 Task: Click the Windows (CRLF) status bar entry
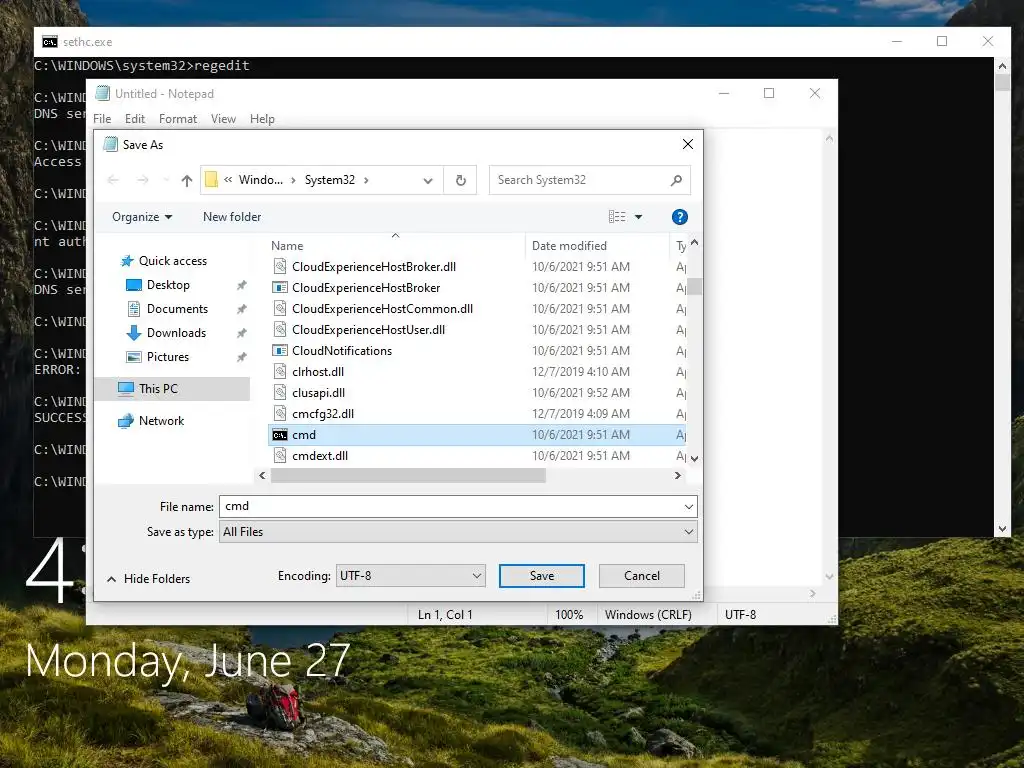tap(648, 615)
